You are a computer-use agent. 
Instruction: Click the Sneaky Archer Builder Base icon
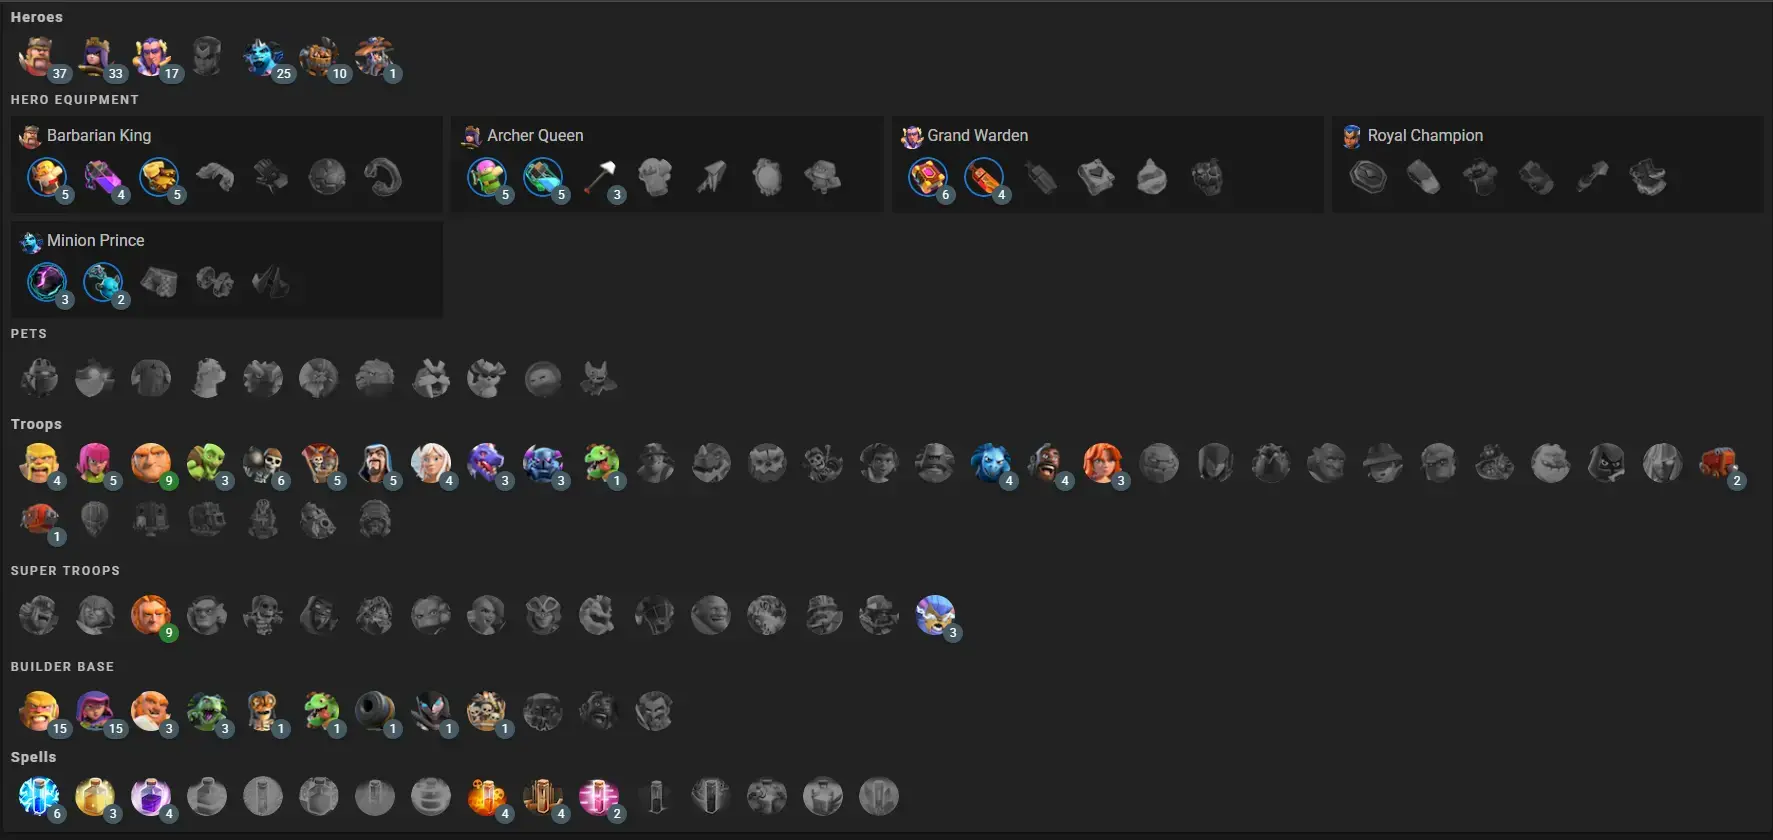tap(94, 711)
